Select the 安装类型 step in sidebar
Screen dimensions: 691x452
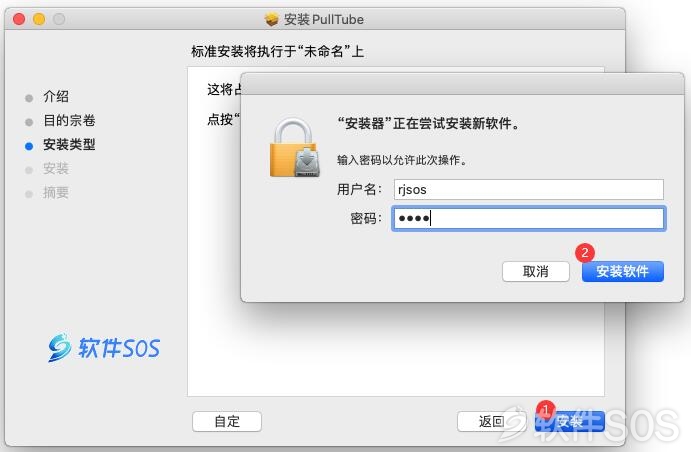69,144
